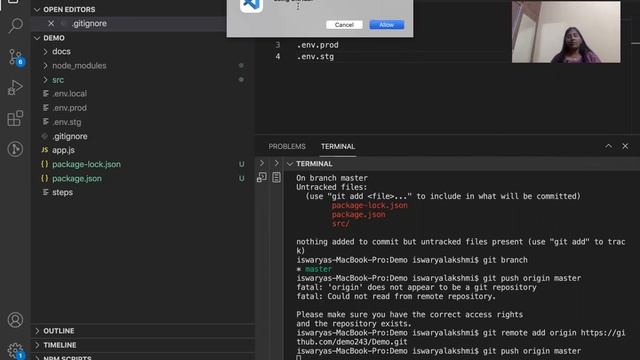Open the app.js file
The height and width of the screenshot is (360, 640).
click(63, 150)
